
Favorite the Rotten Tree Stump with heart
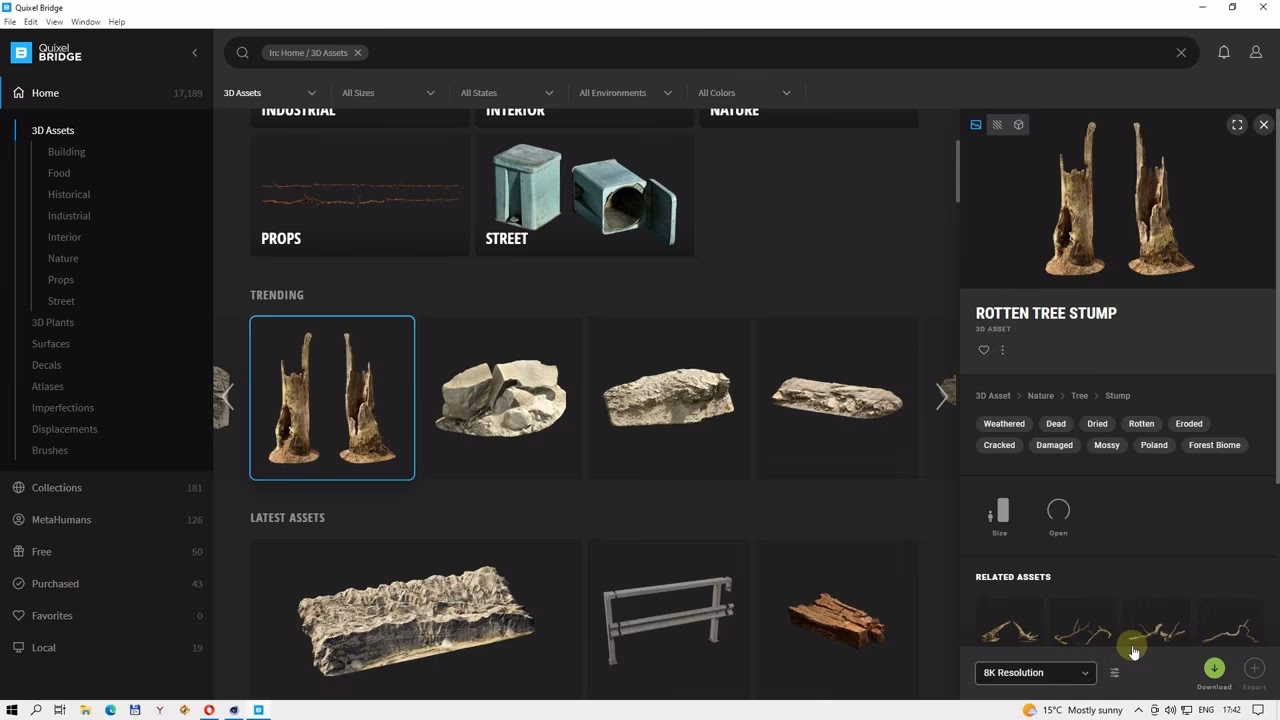(984, 350)
